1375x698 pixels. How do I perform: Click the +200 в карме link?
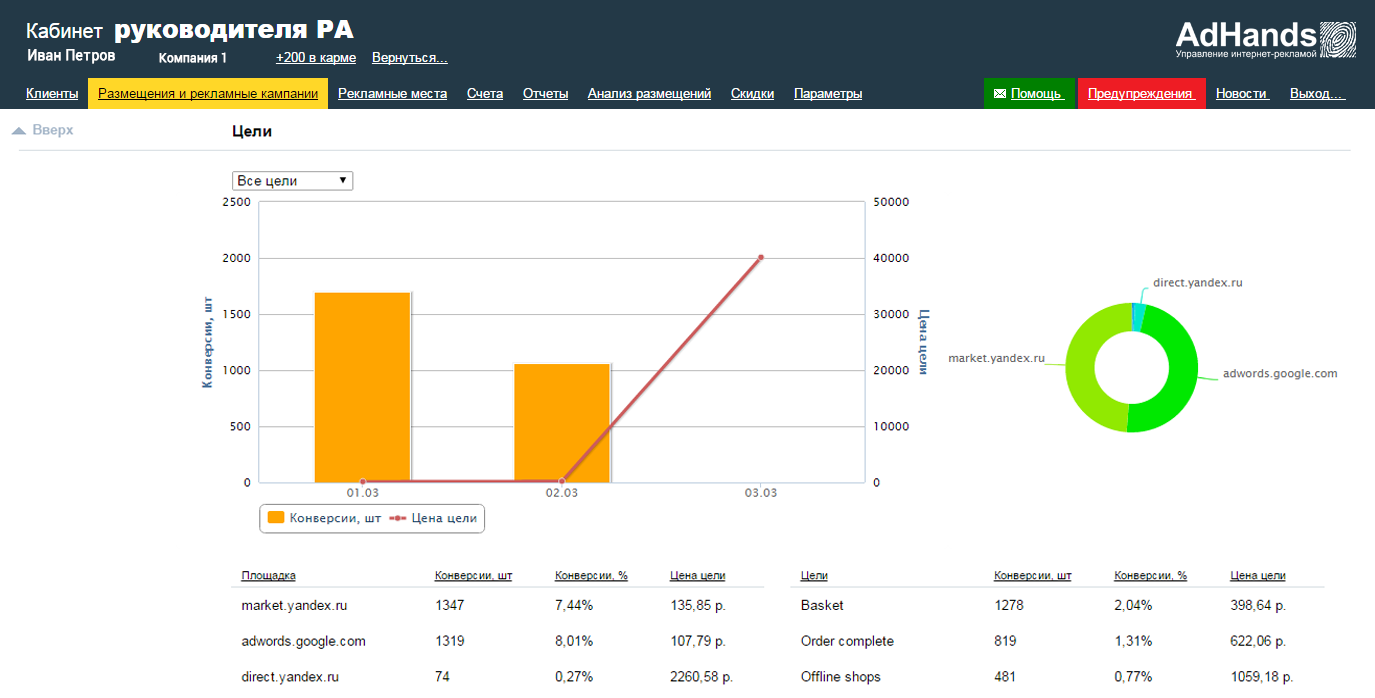coord(316,58)
